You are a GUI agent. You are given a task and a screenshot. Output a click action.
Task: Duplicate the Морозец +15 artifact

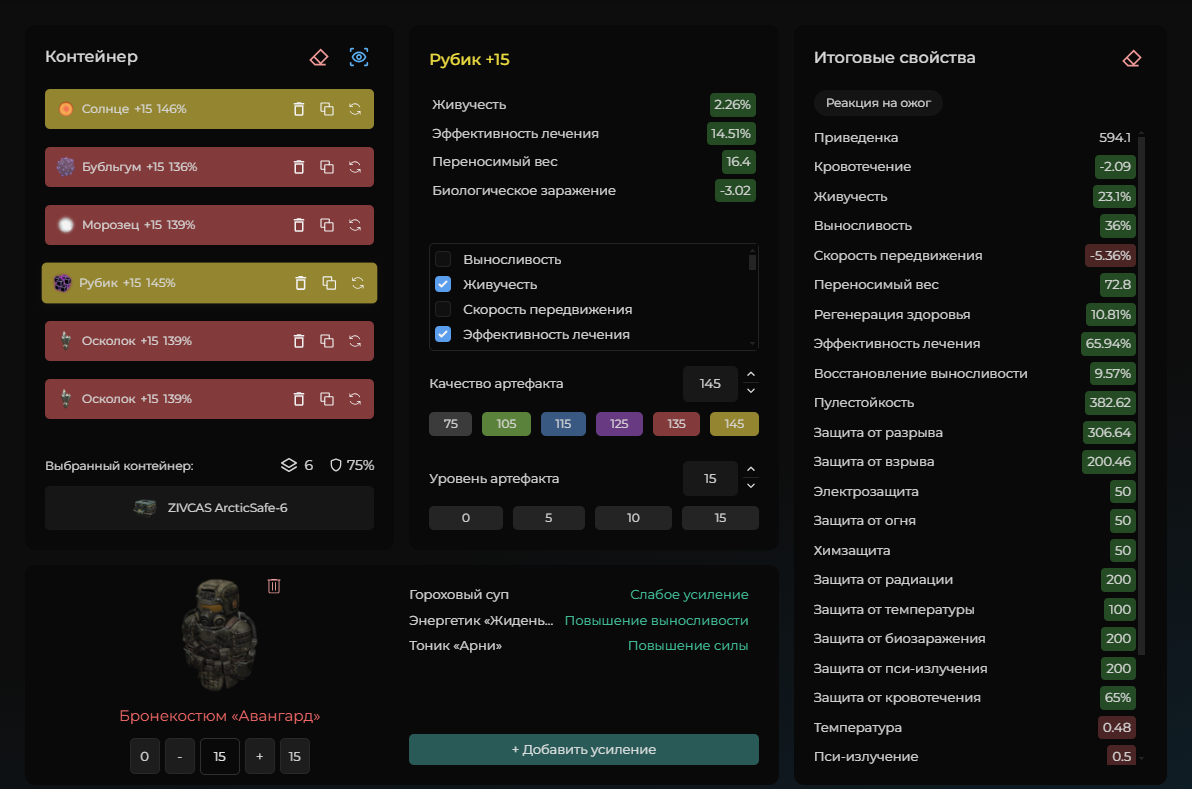tap(327, 225)
